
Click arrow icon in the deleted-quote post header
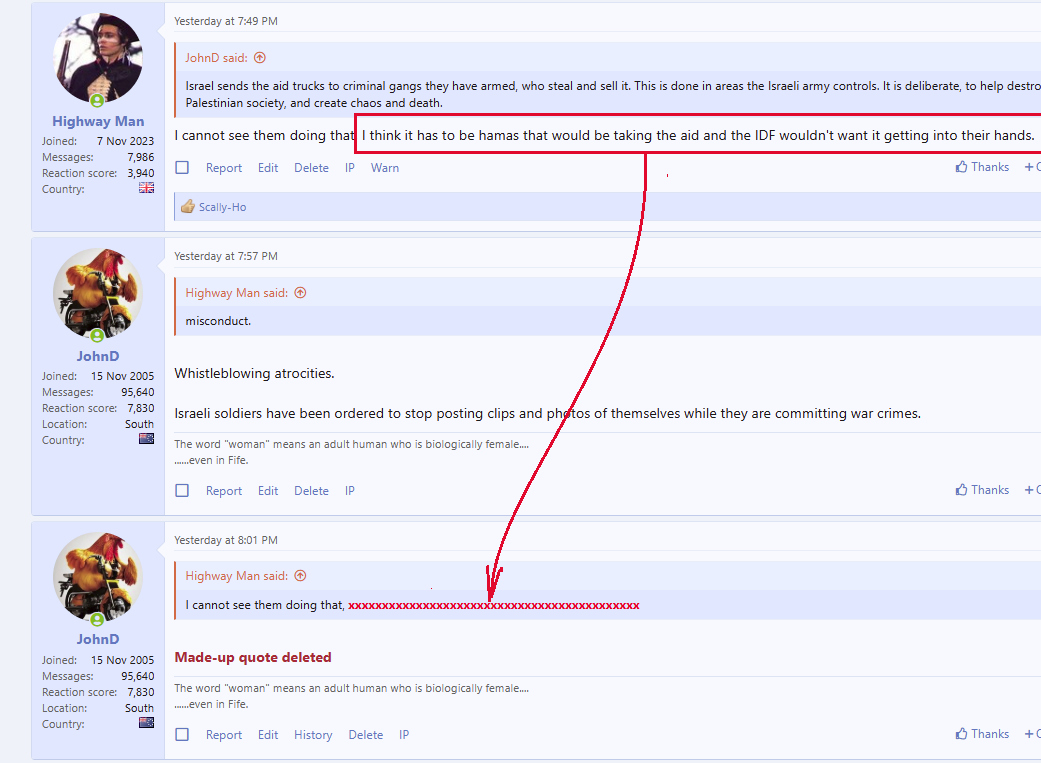pyautogui.click(x=300, y=576)
